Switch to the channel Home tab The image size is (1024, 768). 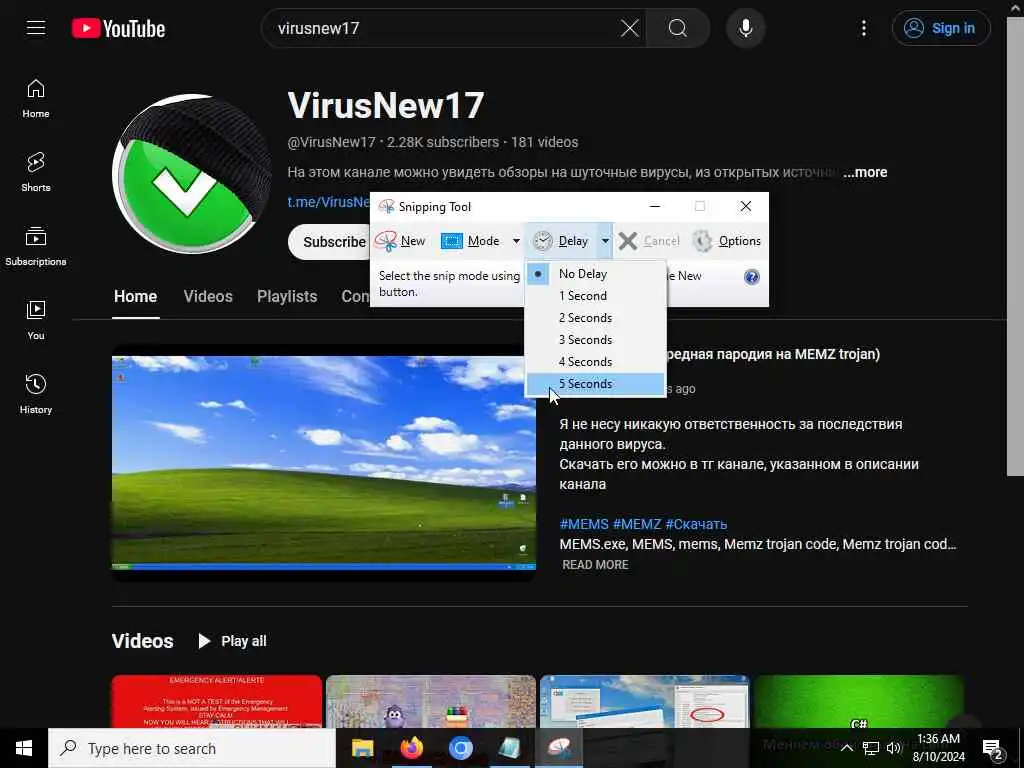[135, 296]
